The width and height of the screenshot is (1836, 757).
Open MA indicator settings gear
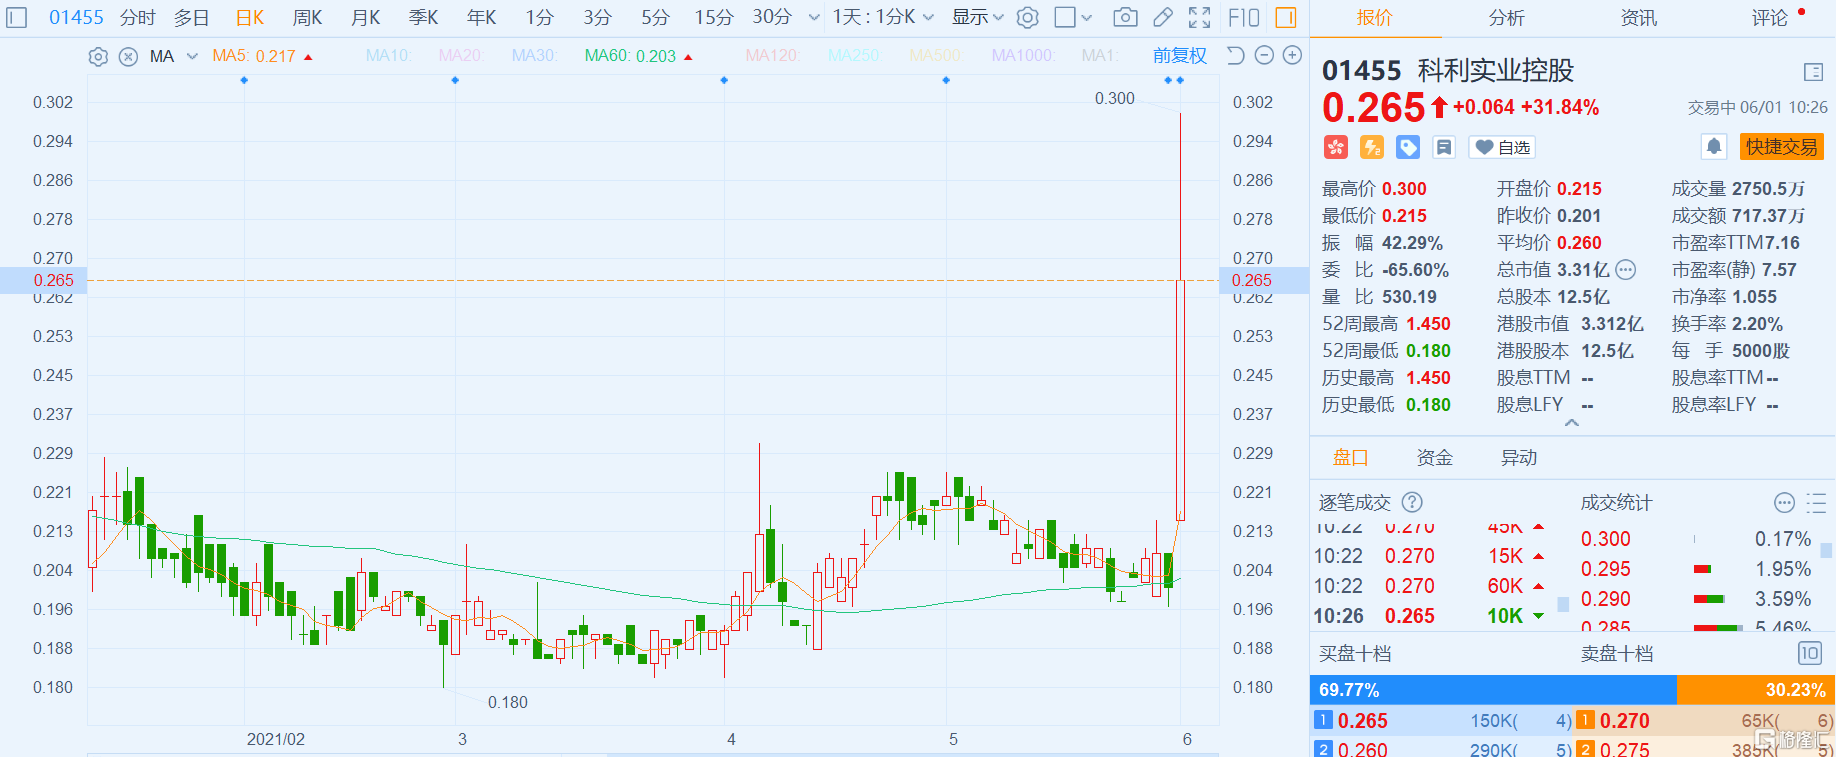click(x=98, y=57)
